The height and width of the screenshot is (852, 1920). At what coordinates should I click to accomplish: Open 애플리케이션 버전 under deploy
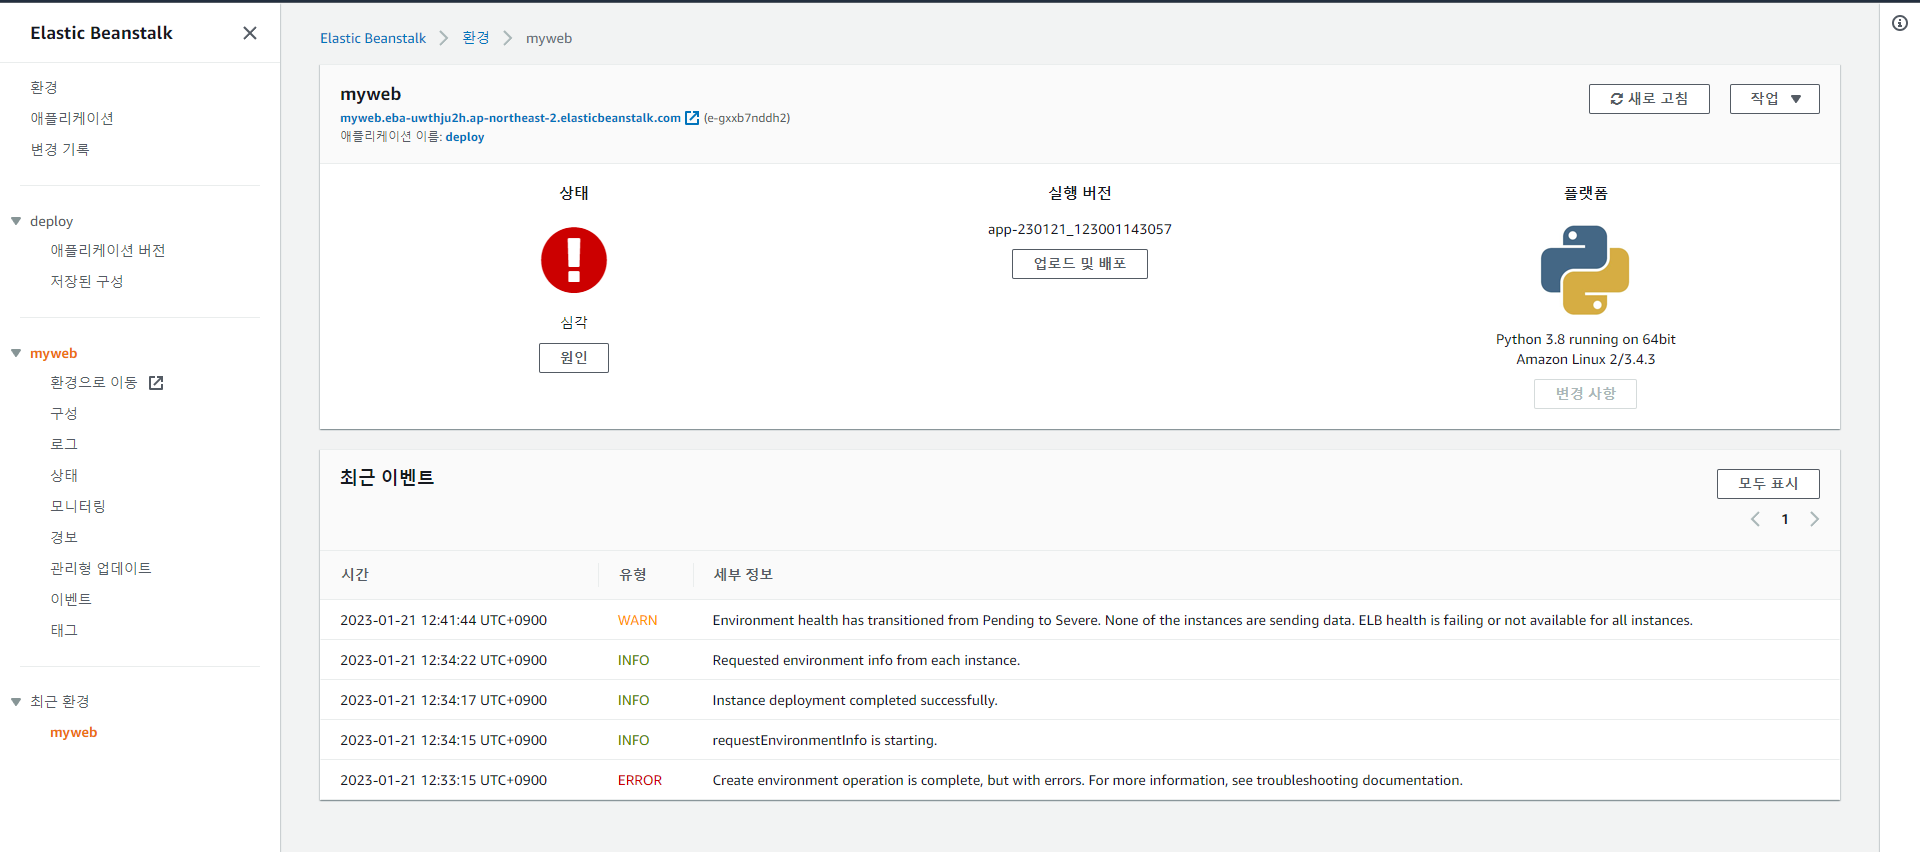[x=108, y=251]
